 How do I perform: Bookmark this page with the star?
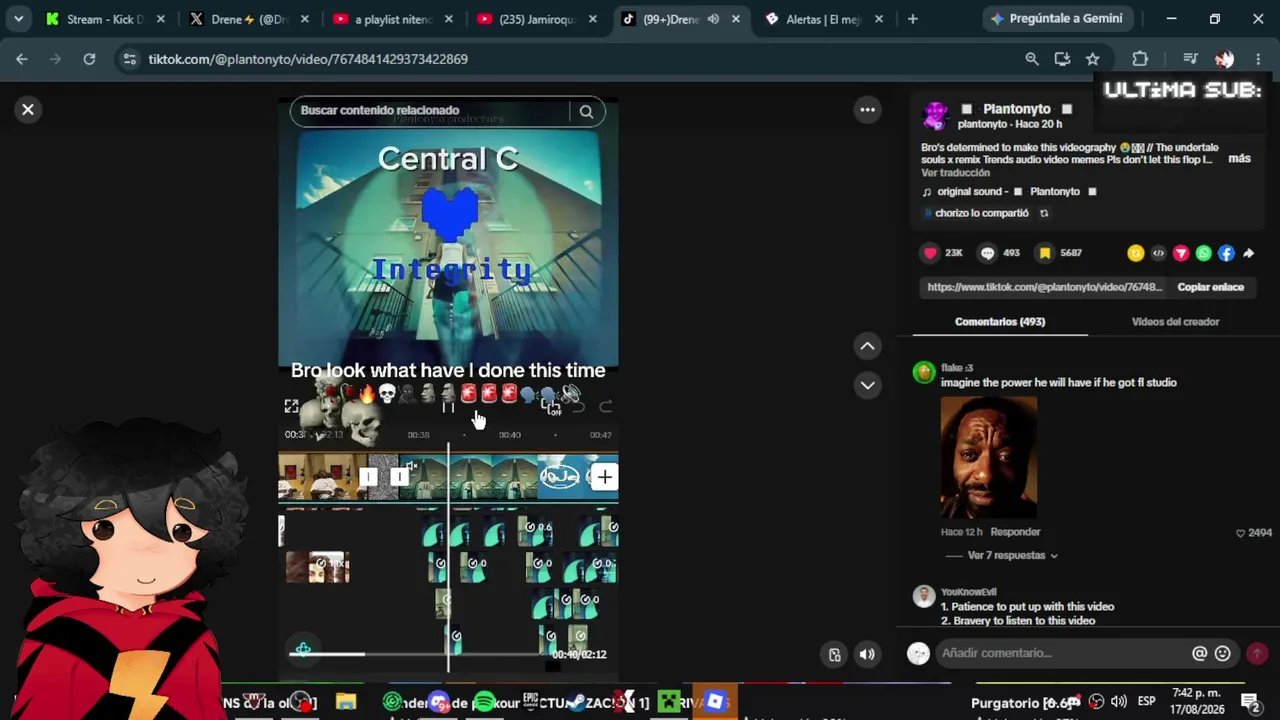1093,59
